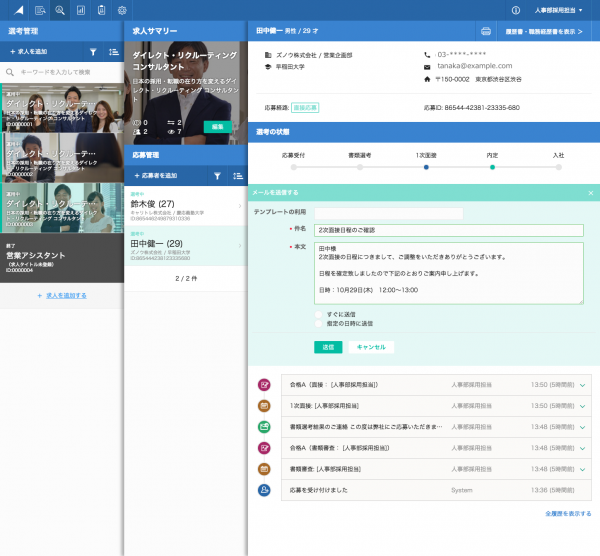Select job card ID:0000001
600x556 pixels.
coord(62,108)
